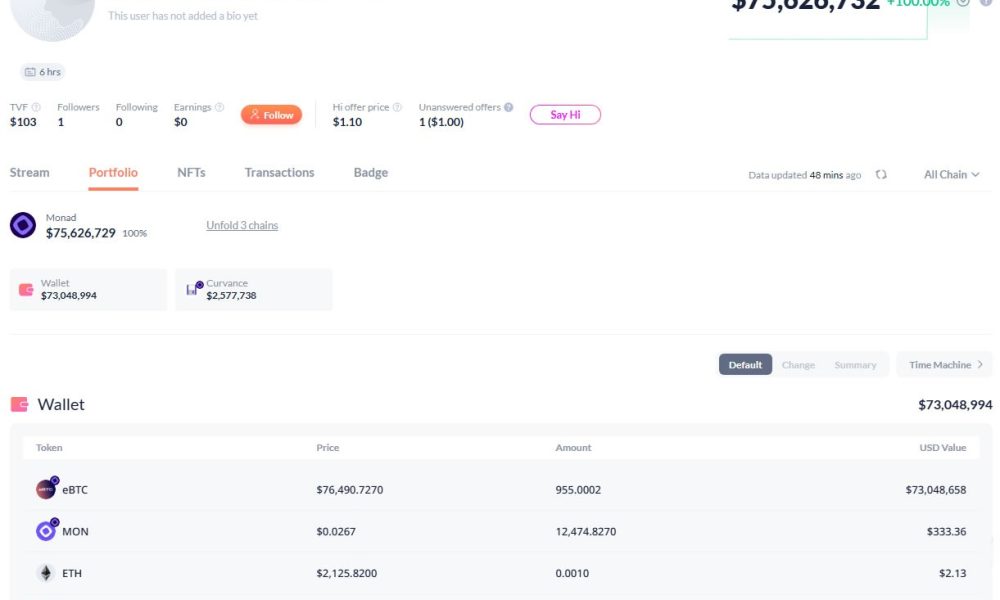Click the 6 hrs age badge
Viewport: 1000px width, 600px height.
point(43,72)
